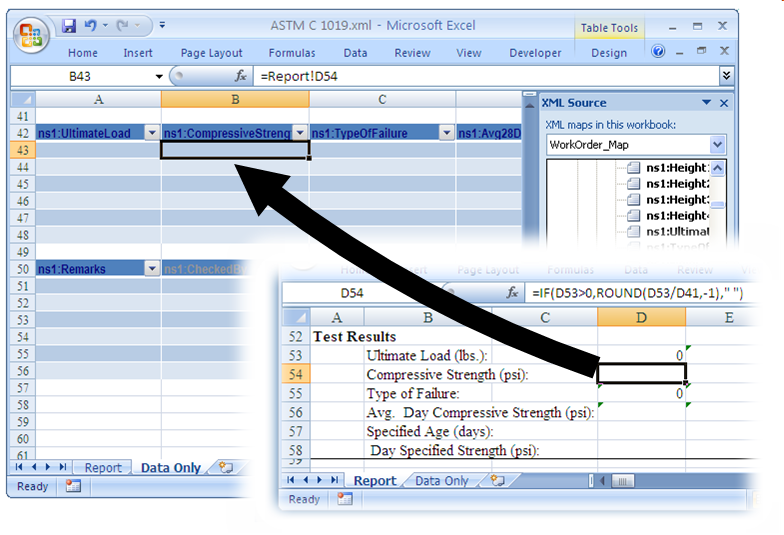Select column A header in Data Only sheet
The width and height of the screenshot is (784, 535).
98,100
